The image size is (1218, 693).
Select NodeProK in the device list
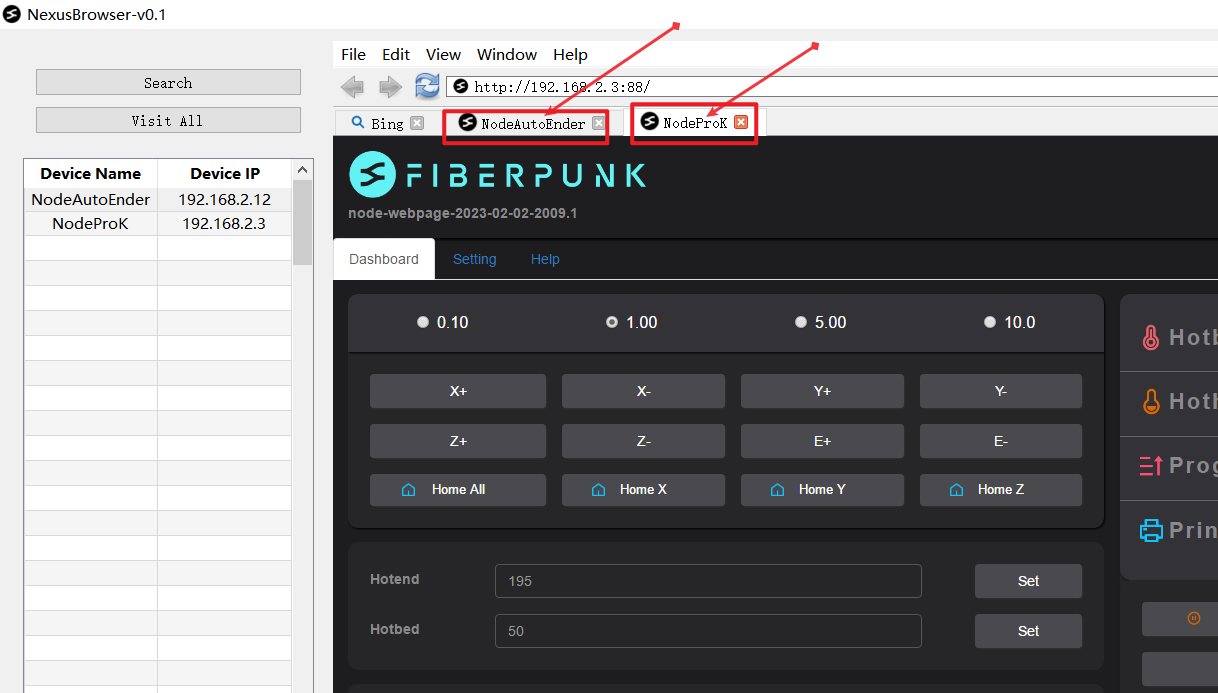pos(91,223)
